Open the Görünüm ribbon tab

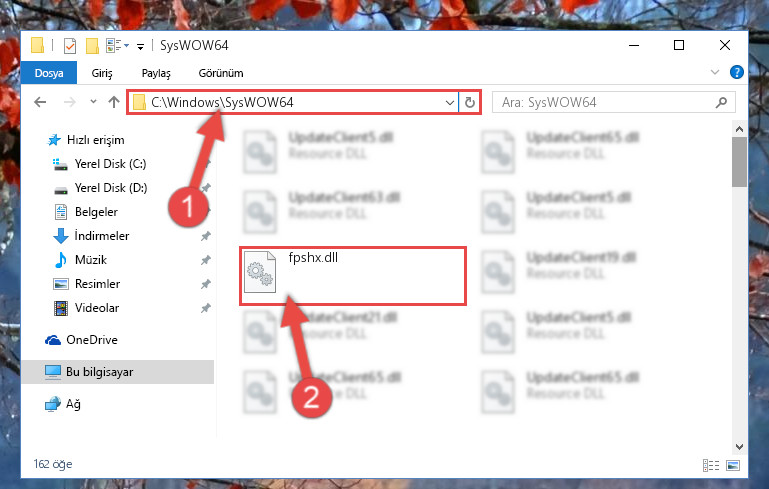click(x=221, y=73)
